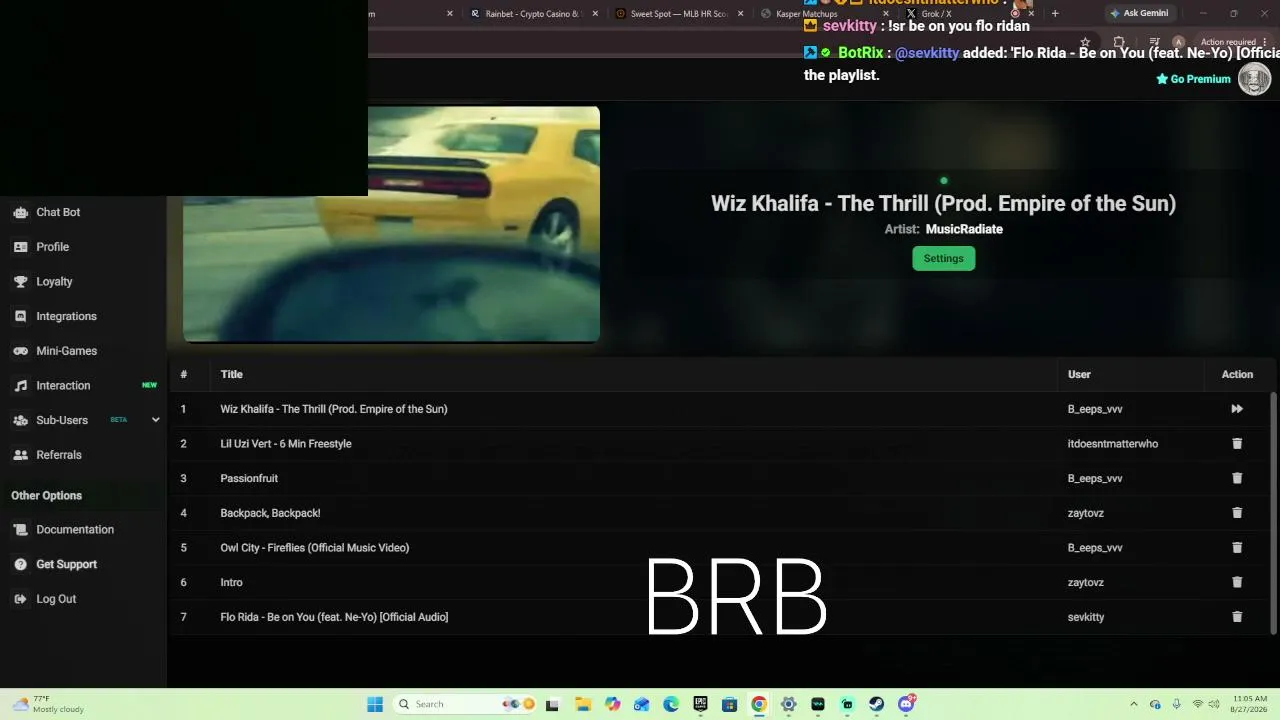Image resolution: width=1280 pixels, height=720 pixels.
Task: Delete the Flo Rida Be on You request
Action: (1237, 617)
